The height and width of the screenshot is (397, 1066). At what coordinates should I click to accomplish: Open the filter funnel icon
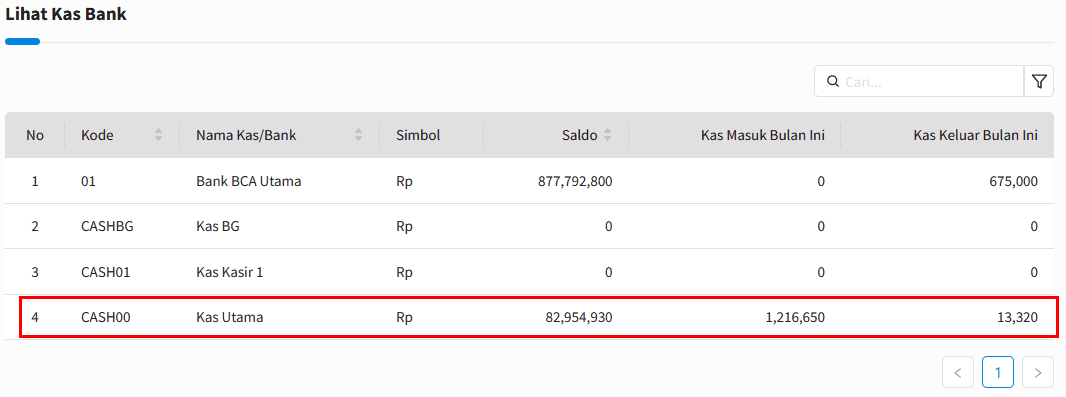click(1039, 82)
